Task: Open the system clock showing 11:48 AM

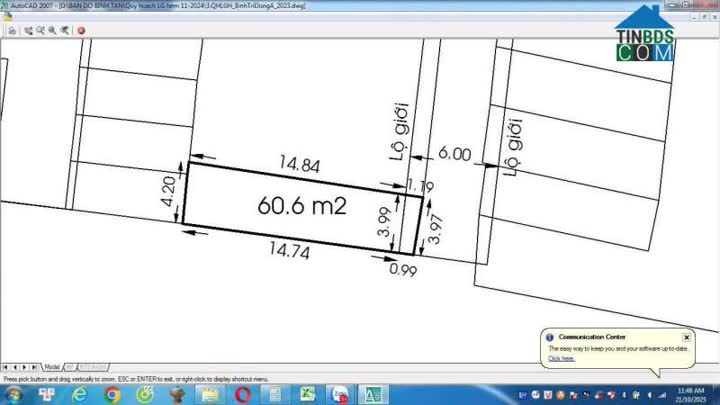Action: tap(690, 394)
